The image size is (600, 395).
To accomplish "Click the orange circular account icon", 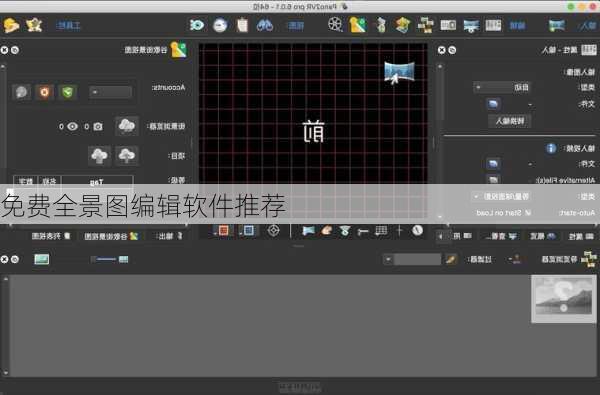I will click(44, 92).
